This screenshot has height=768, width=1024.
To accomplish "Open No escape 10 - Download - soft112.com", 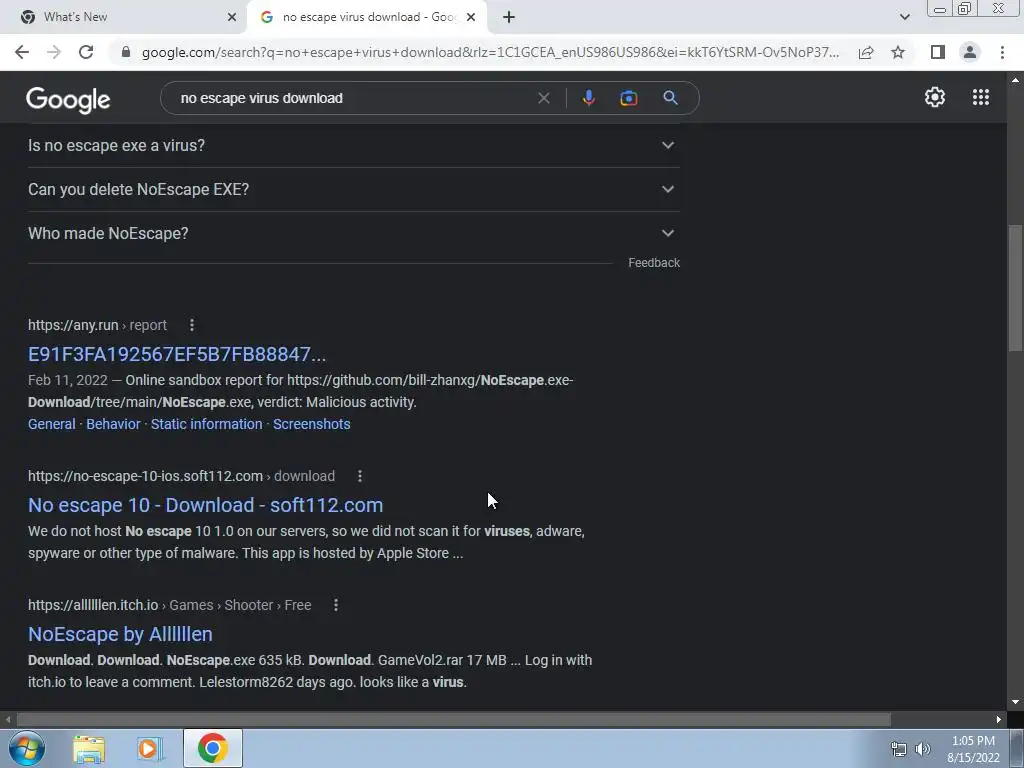I will point(206,505).
